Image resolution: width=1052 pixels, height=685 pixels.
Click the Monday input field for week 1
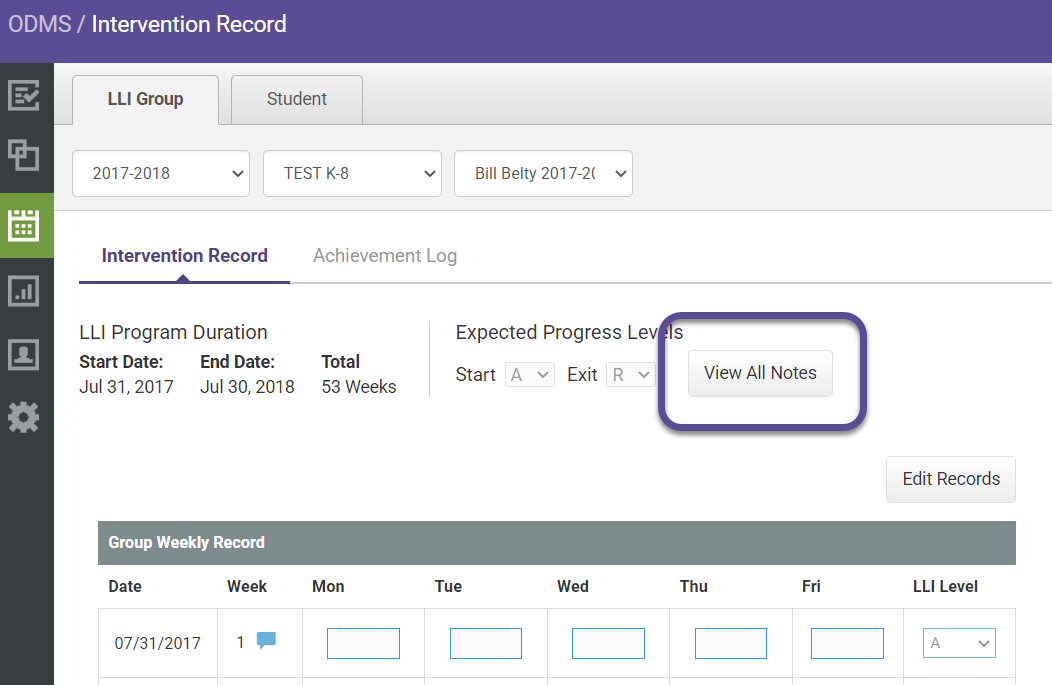click(x=362, y=642)
